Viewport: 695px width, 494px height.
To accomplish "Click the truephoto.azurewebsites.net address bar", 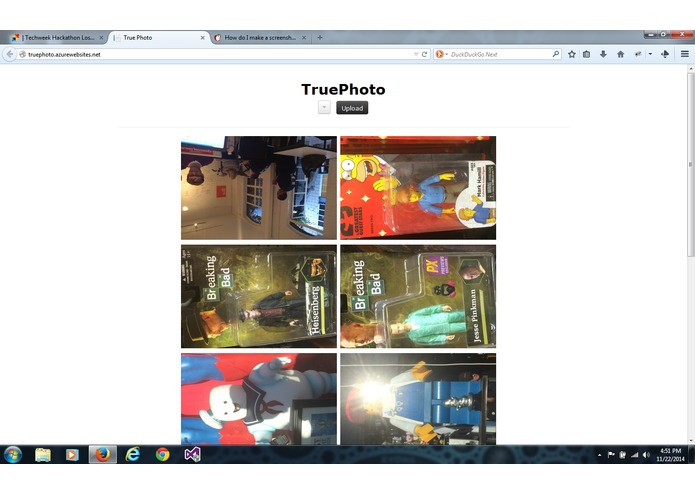I will 215,54.
